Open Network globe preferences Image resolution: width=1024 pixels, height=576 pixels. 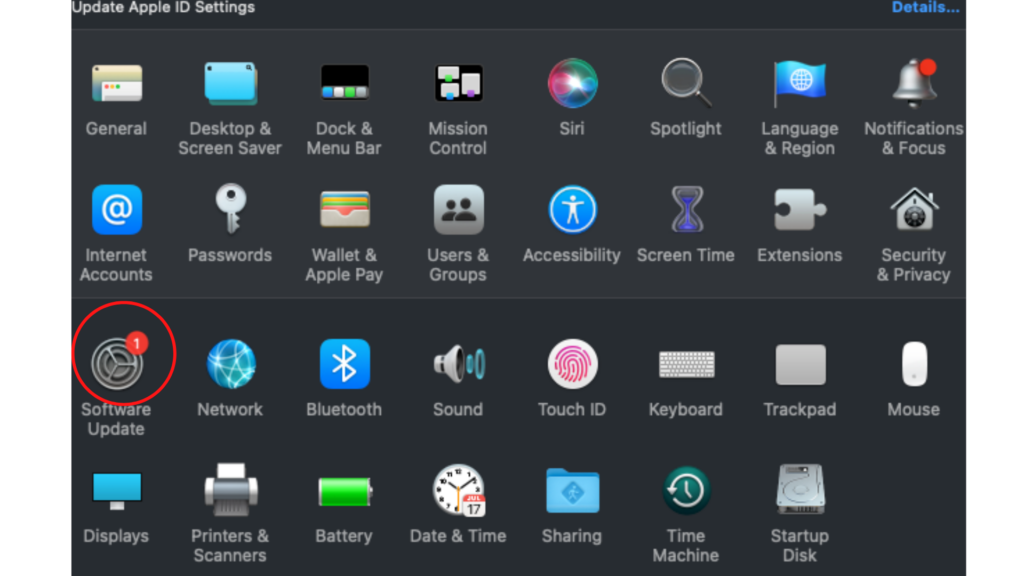(230, 364)
